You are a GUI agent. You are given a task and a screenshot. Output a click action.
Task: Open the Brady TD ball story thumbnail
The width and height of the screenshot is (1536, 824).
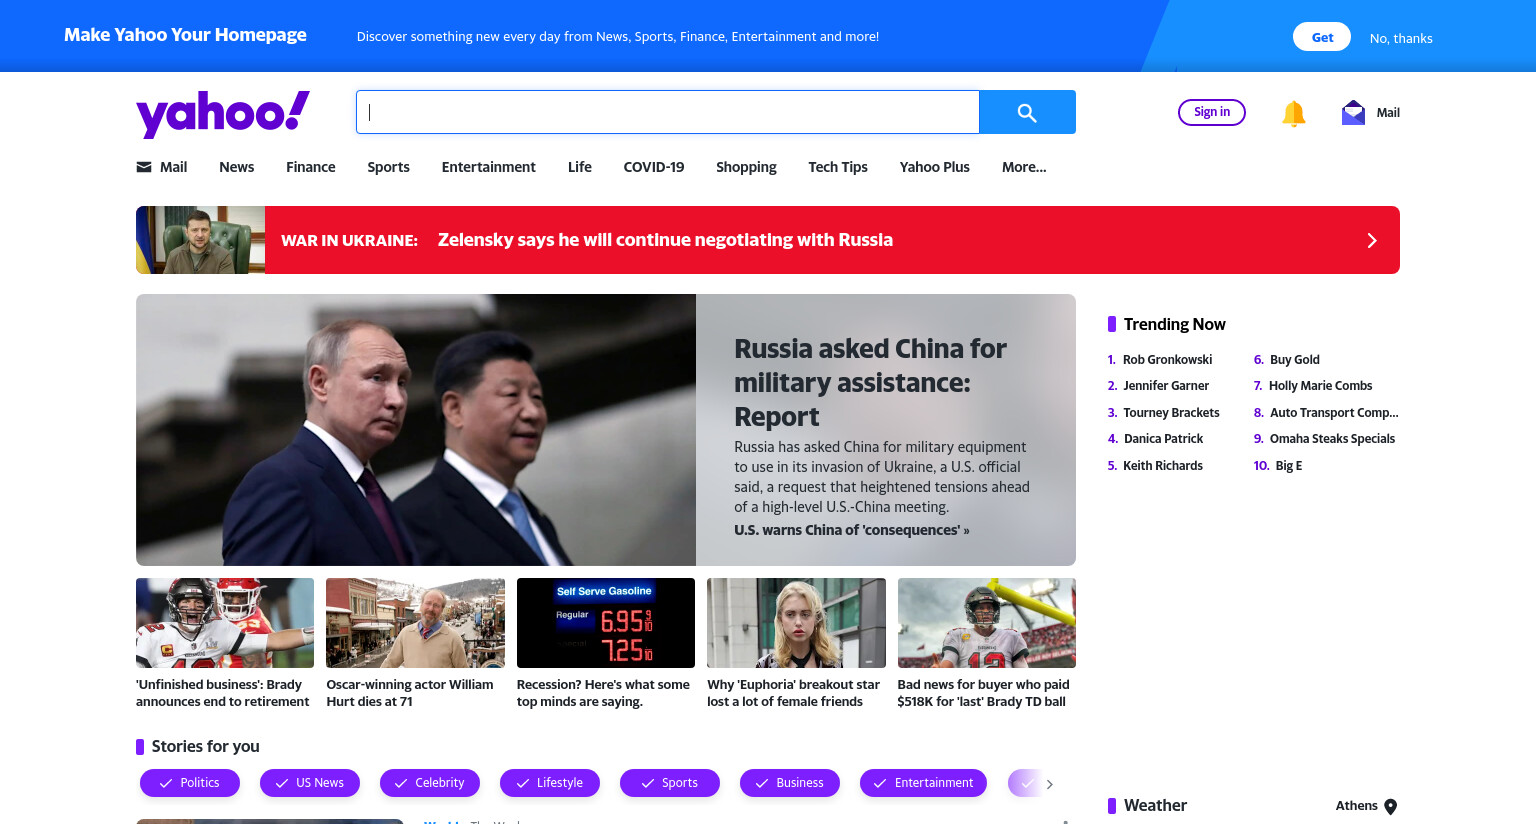point(987,623)
